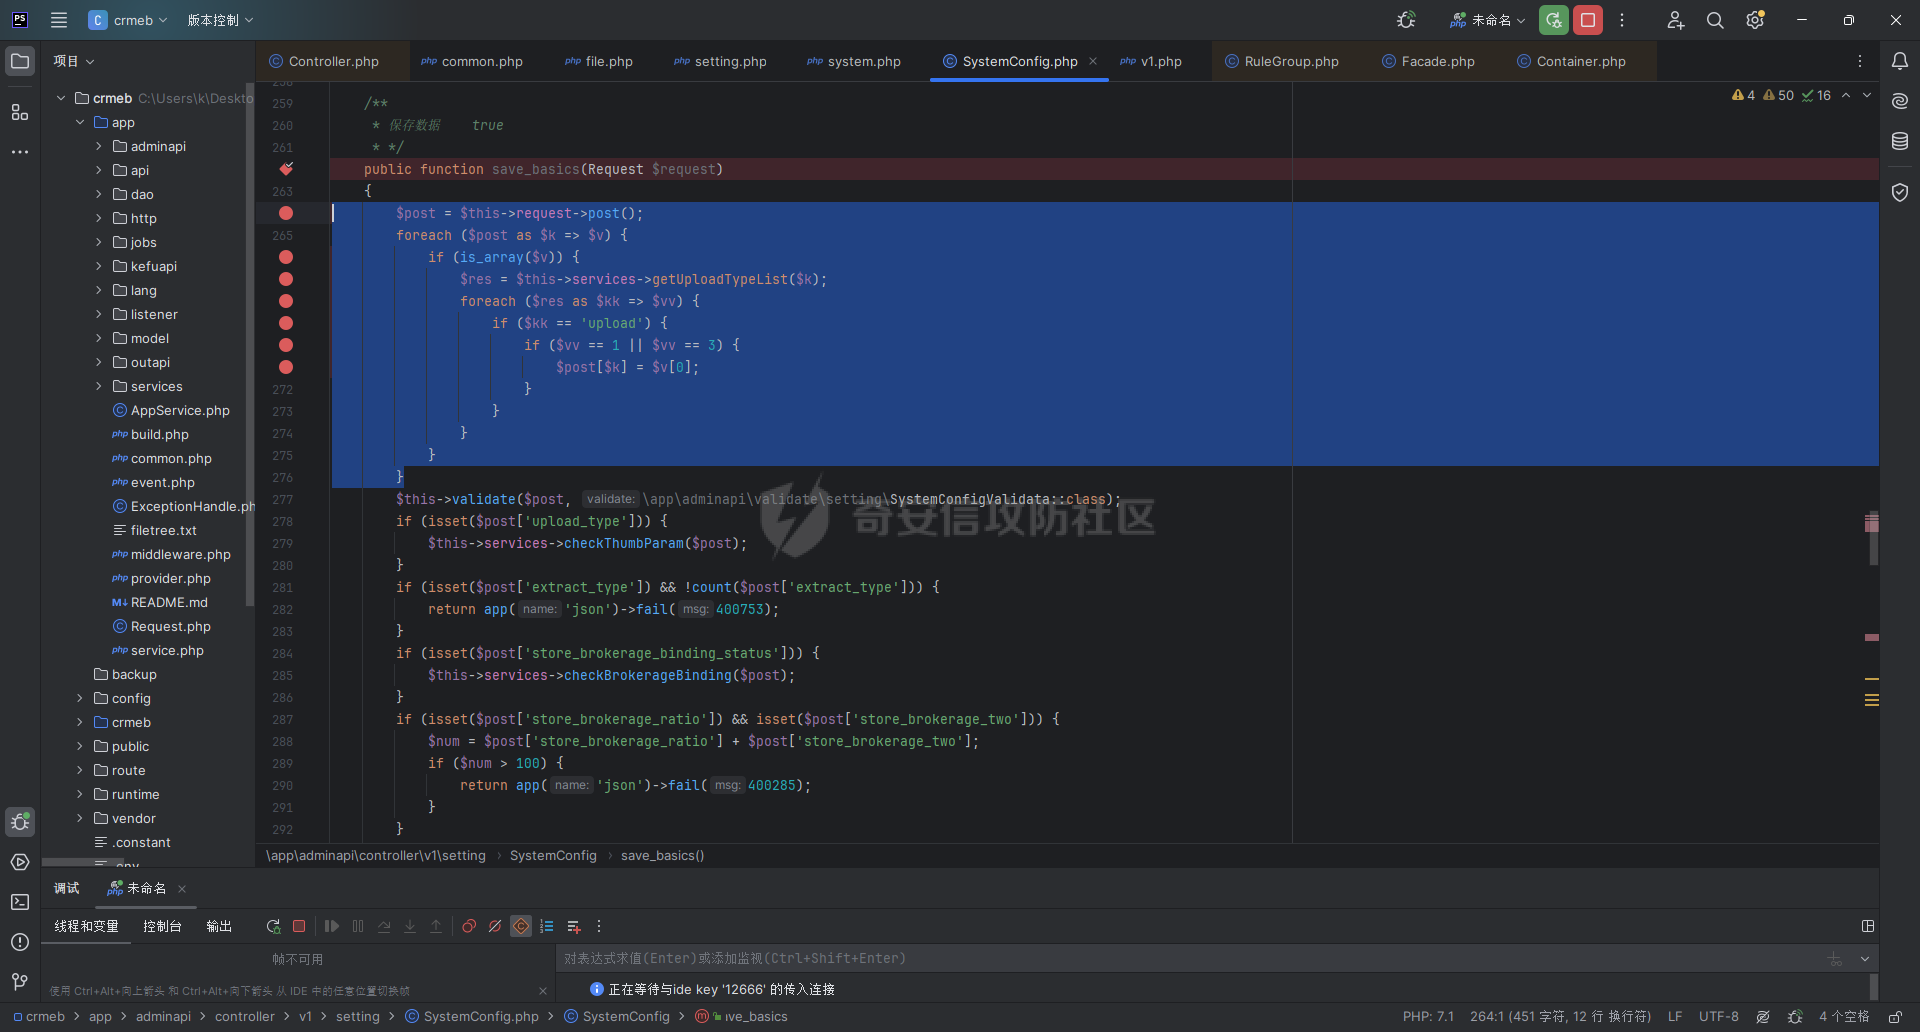The height and width of the screenshot is (1032, 1920).
Task: Click the Step Into debug icon
Action: tap(410, 926)
